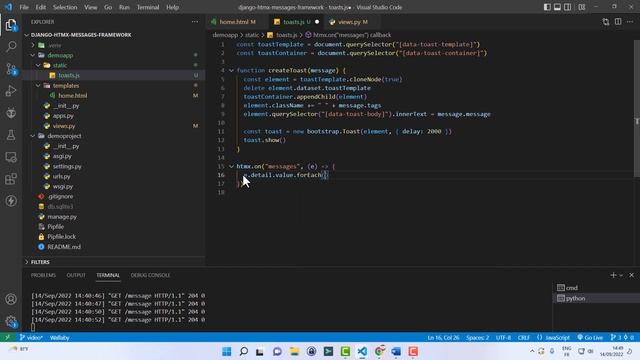
Task: Open the Help menu
Action: click(172, 7)
